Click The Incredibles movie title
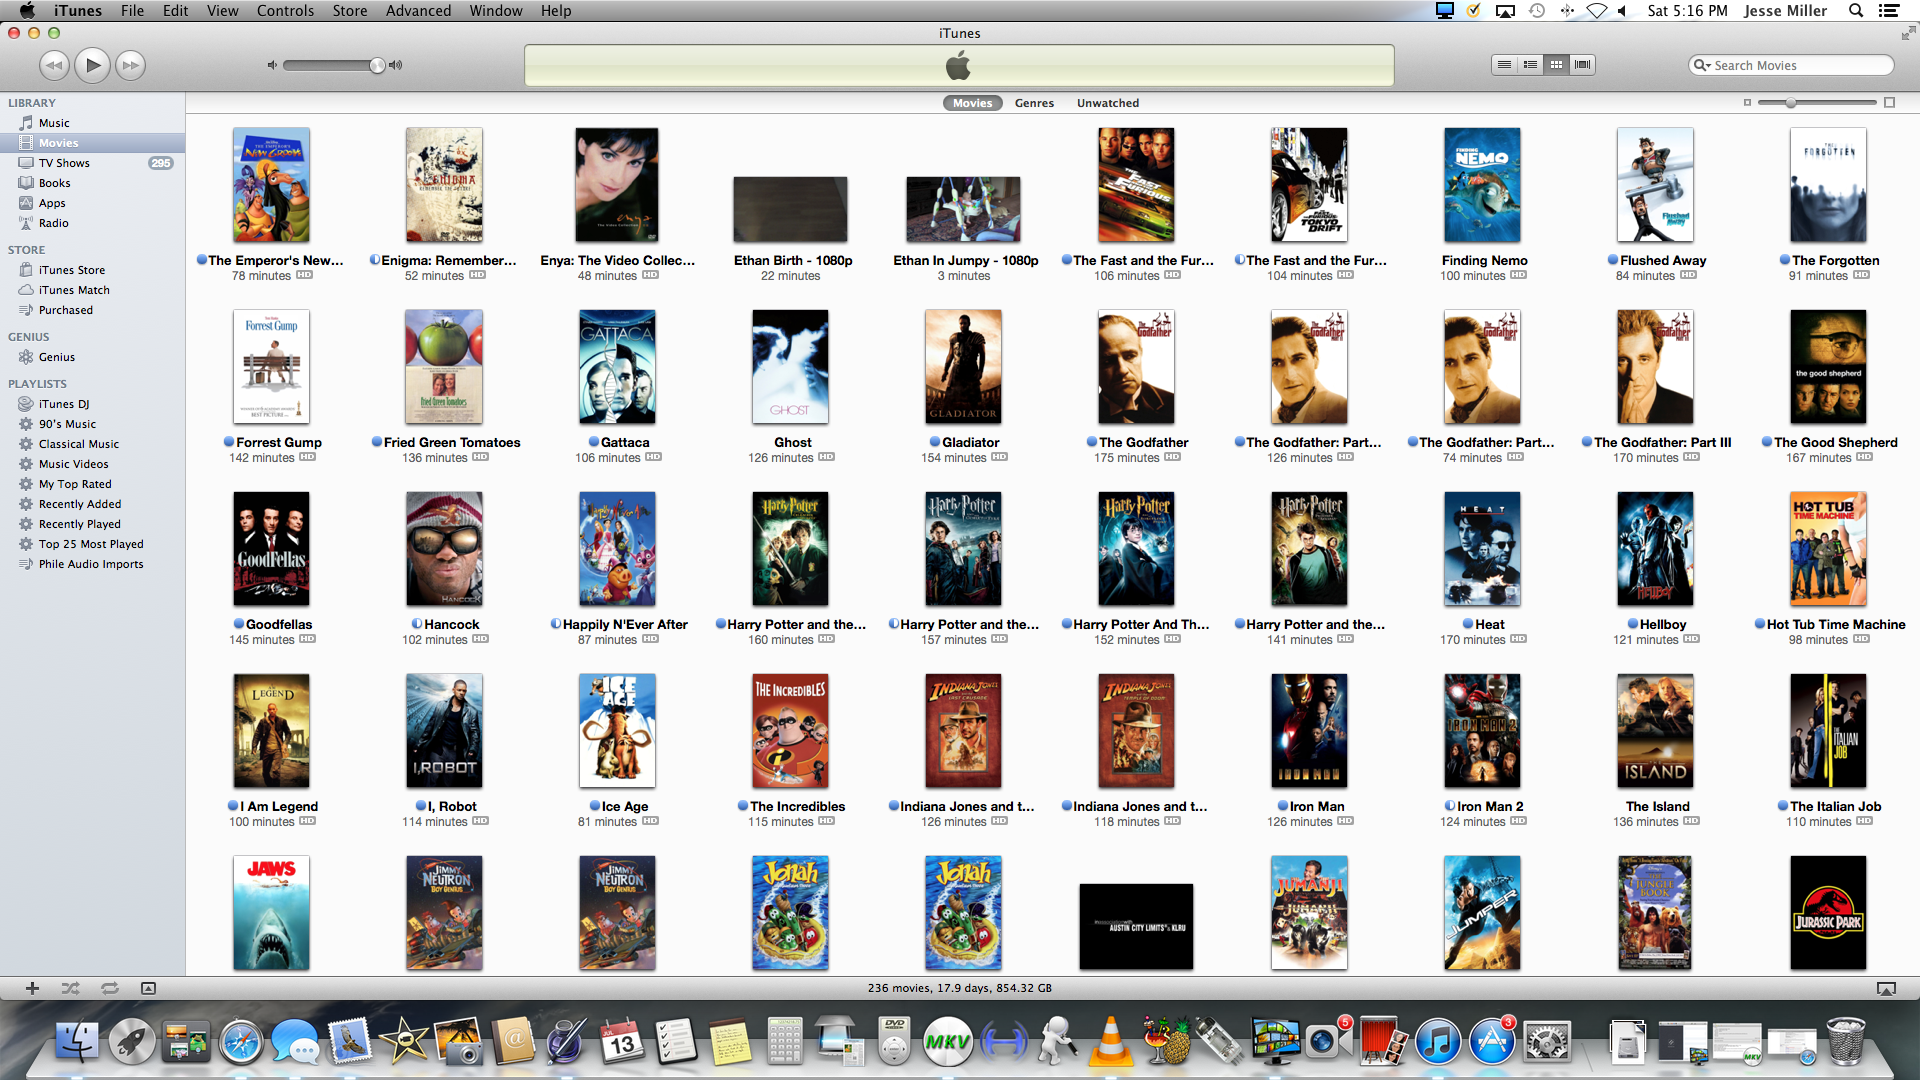Image resolution: width=1920 pixels, height=1080 pixels. (x=797, y=807)
